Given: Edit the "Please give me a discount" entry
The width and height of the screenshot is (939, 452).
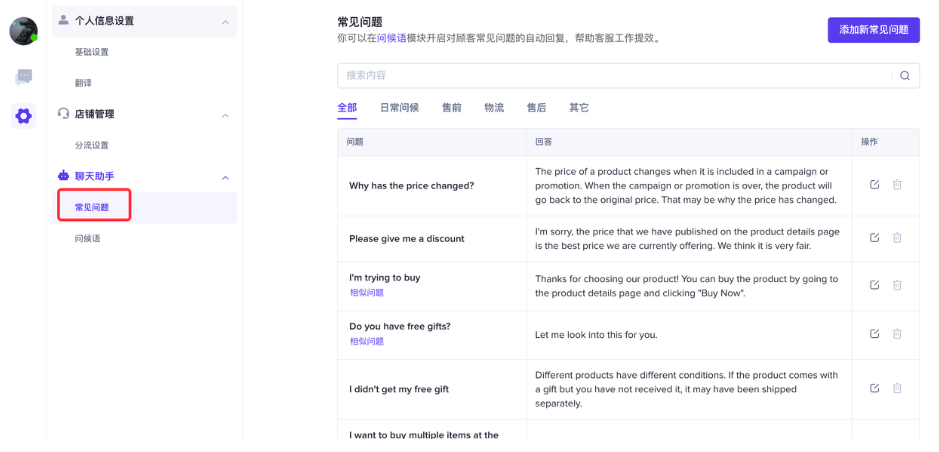Looking at the screenshot, I should coord(875,238).
